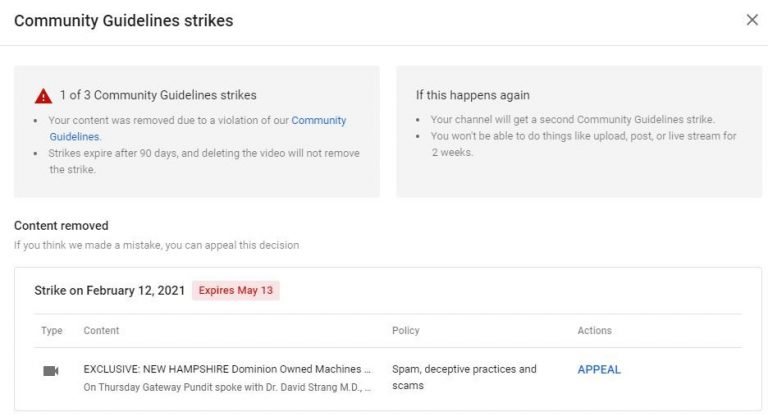Click the video description about Gateway Pundit

pyautogui.click(x=227, y=387)
